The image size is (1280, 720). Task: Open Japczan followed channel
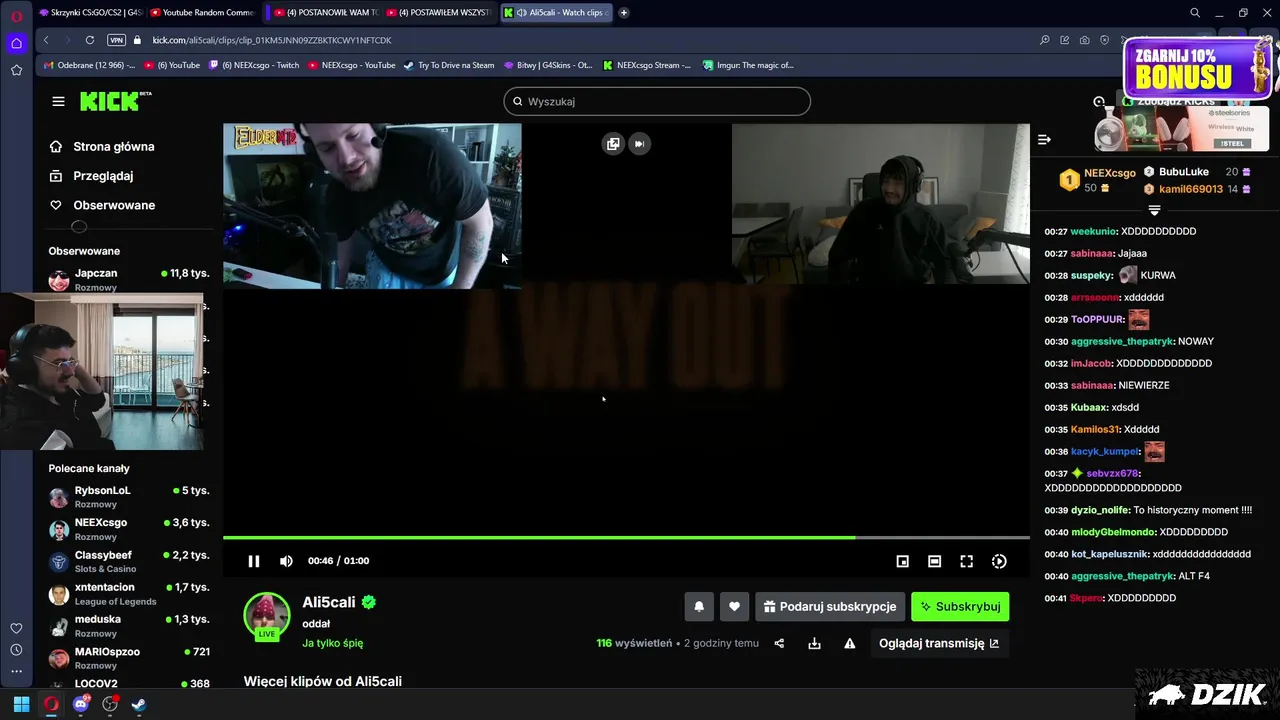(128, 279)
